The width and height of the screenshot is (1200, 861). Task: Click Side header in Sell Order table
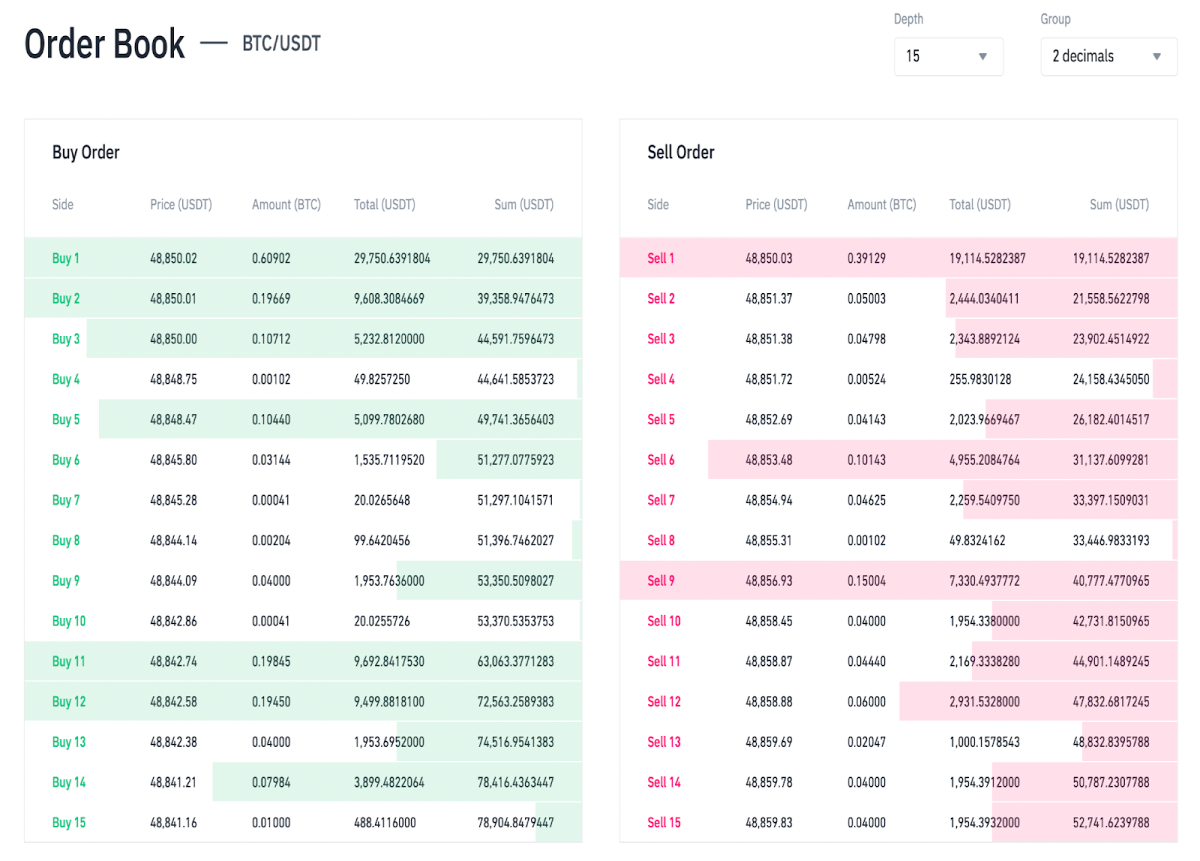pyautogui.click(x=658, y=204)
